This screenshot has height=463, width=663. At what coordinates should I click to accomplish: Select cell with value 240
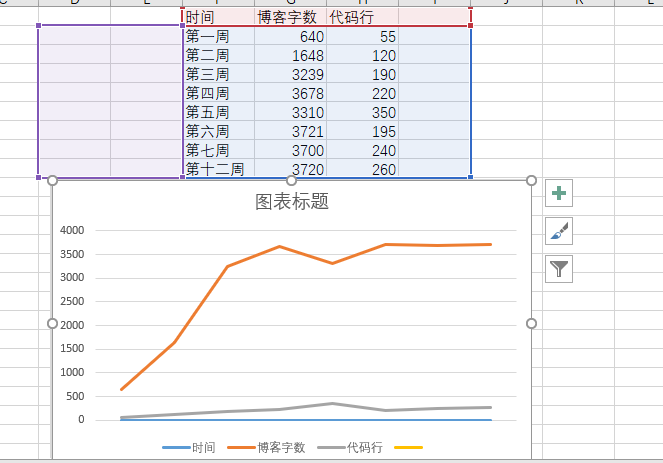click(x=362, y=150)
